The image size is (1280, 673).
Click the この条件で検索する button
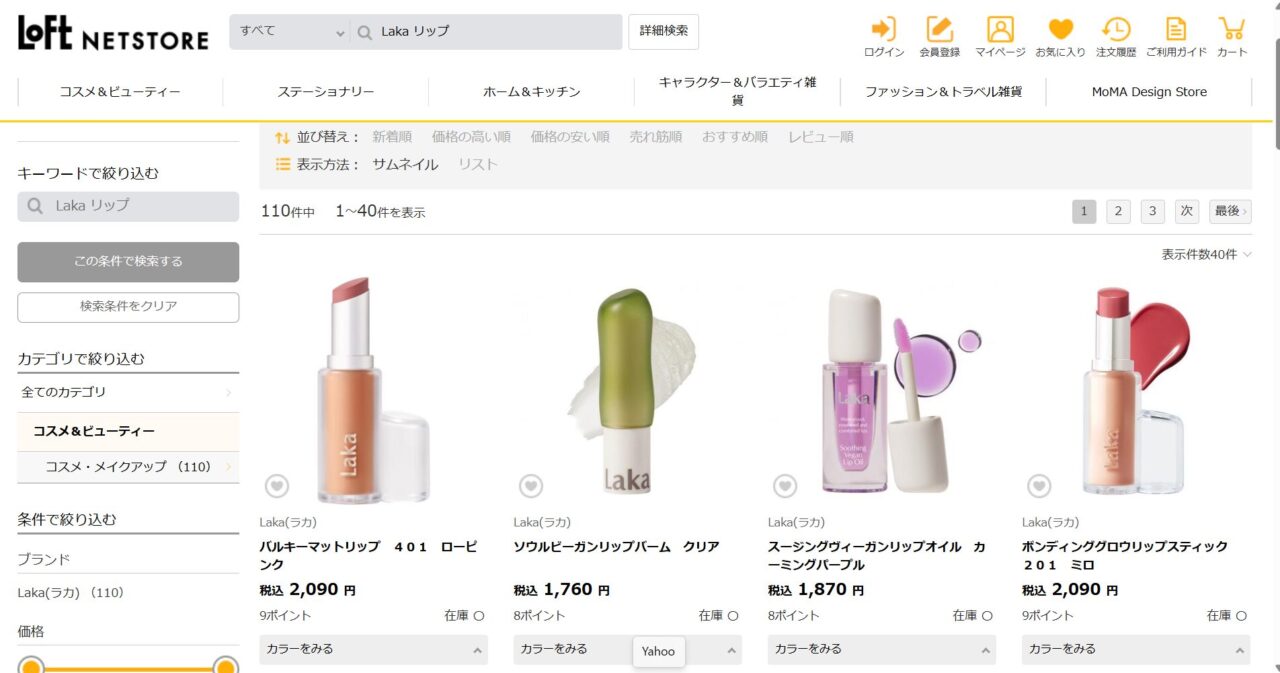pyautogui.click(x=128, y=262)
